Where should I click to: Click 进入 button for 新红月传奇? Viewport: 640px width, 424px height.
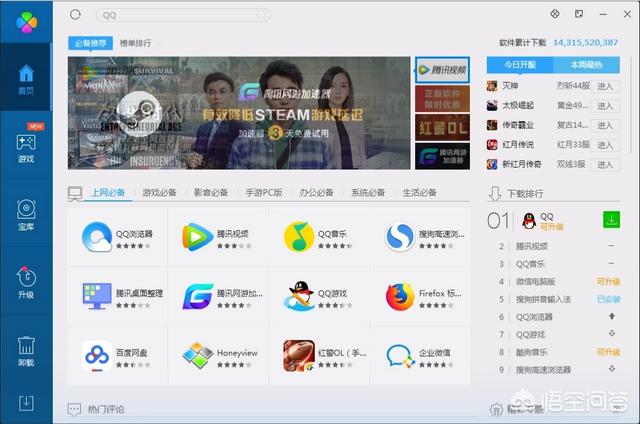tap(605, 164)
